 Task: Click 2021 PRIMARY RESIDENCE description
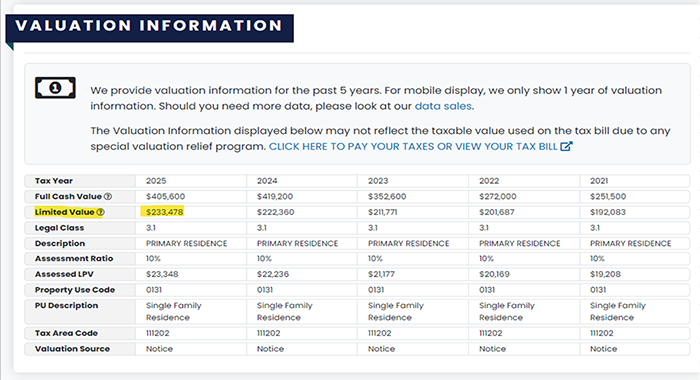point(630,243)
